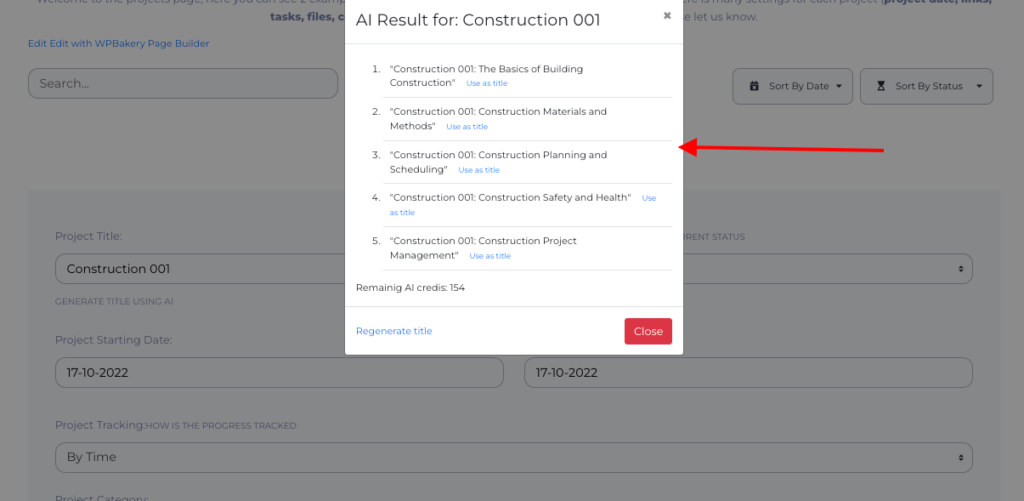Click the Project Title field
1024x501 pixels.
coord(200,269)
